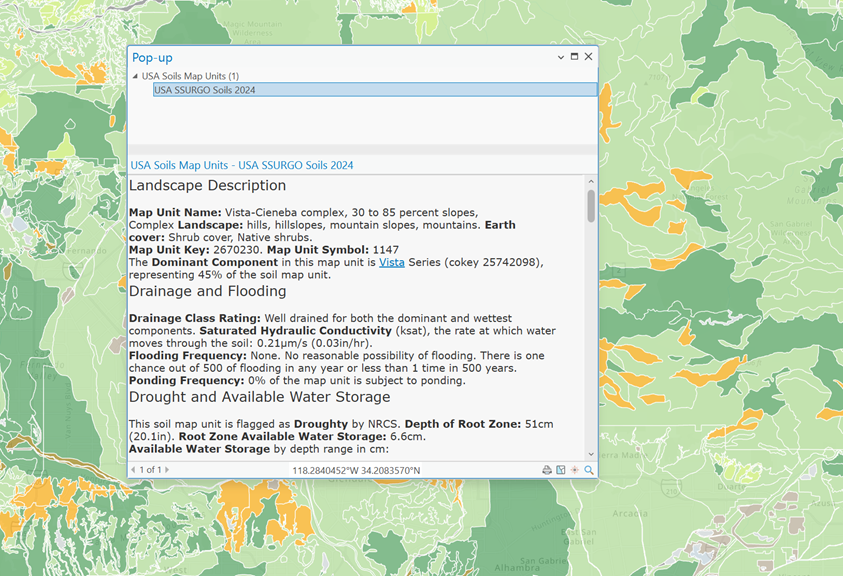Viewport: 843px width, 576px height.
Task: Select USA SSURGO Soils 2024 entry
Action: (205, 90)
